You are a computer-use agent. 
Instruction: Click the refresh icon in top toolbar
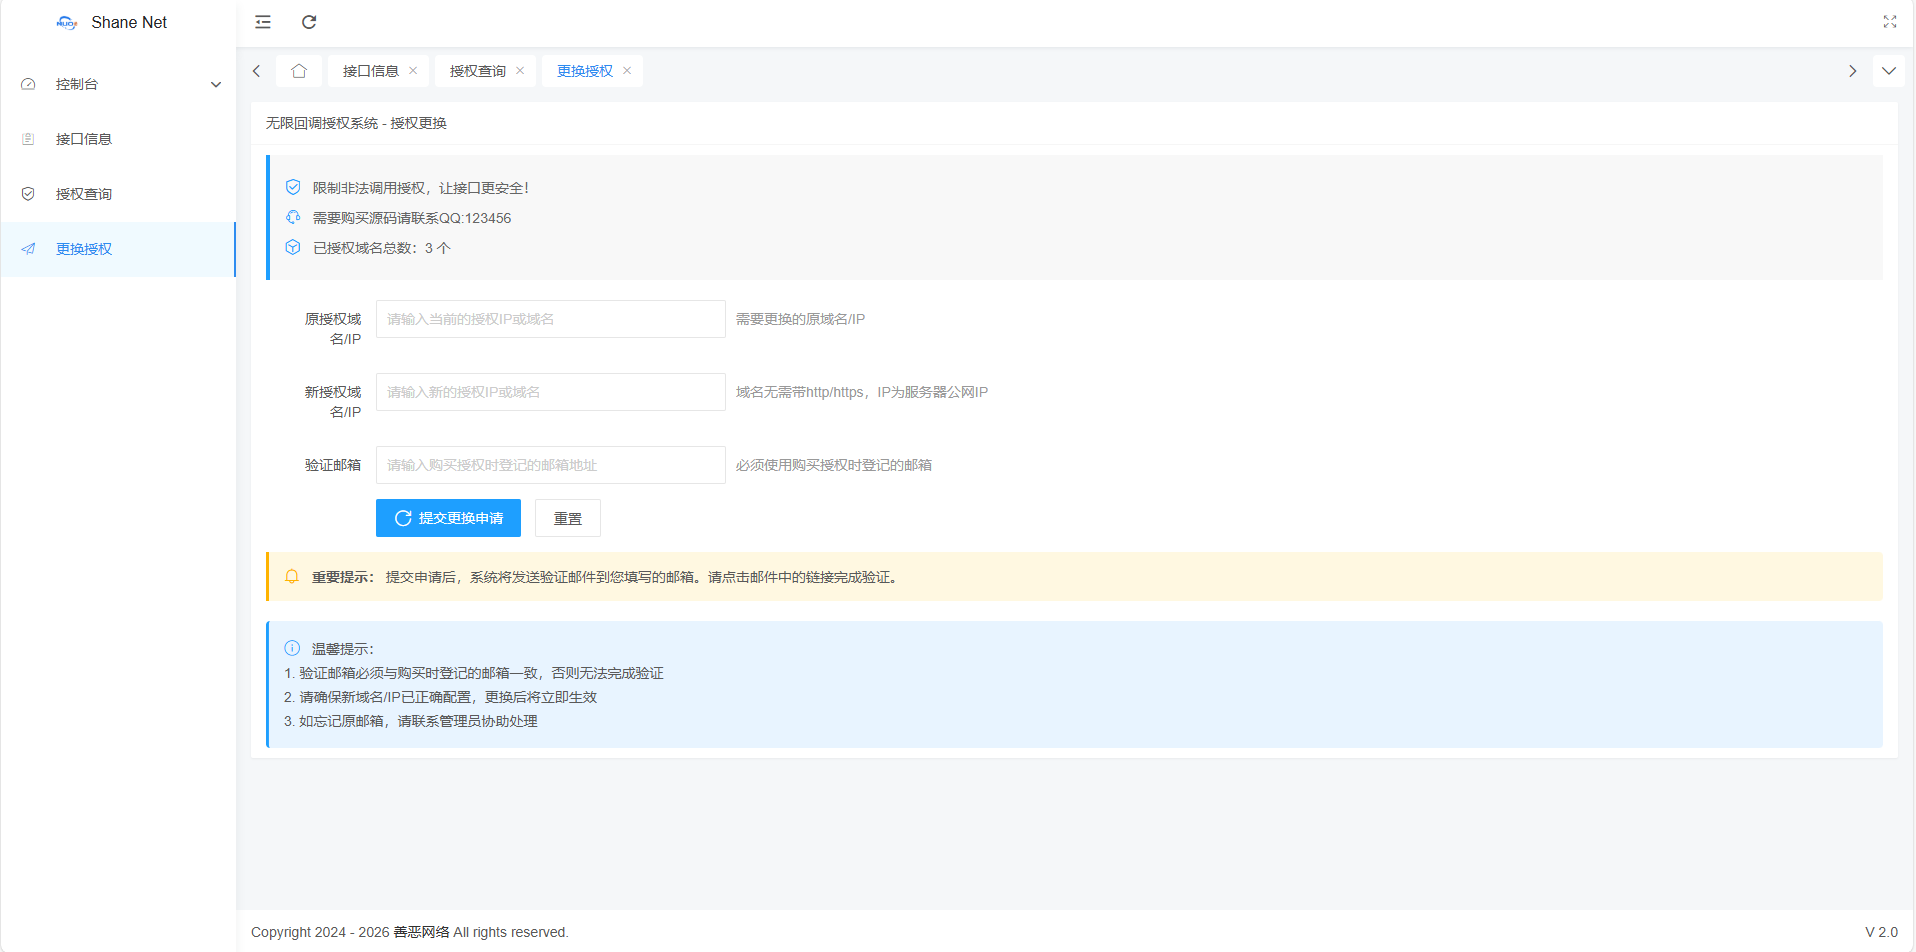pos(309,22)
